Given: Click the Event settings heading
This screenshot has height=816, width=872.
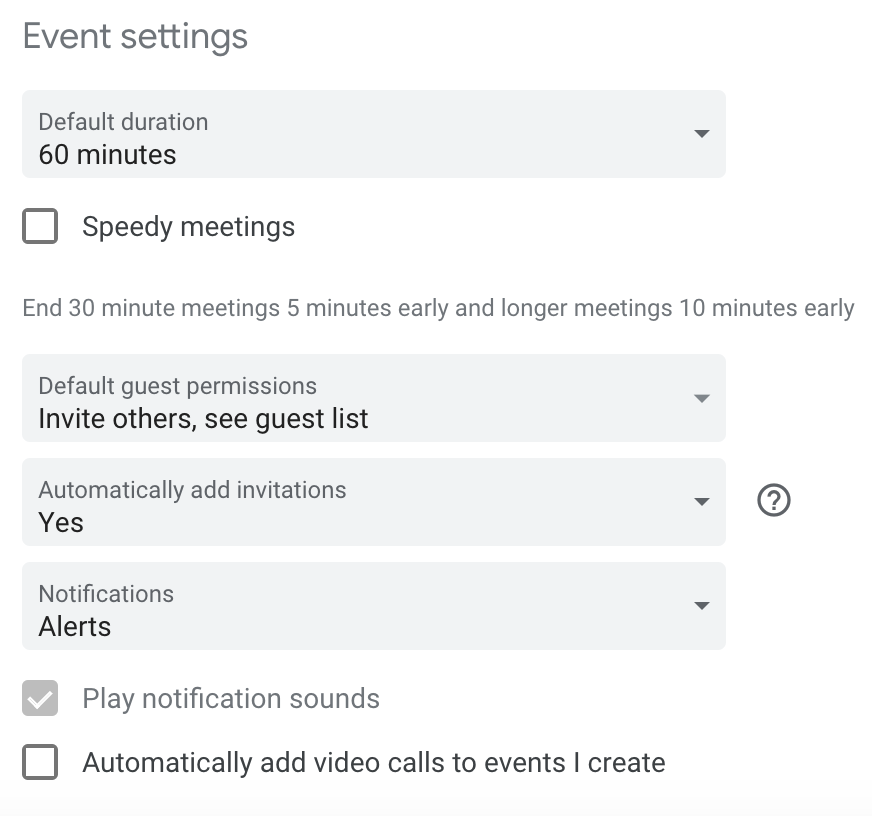Looking at the screenshot, I should click(x=135, y=37).
